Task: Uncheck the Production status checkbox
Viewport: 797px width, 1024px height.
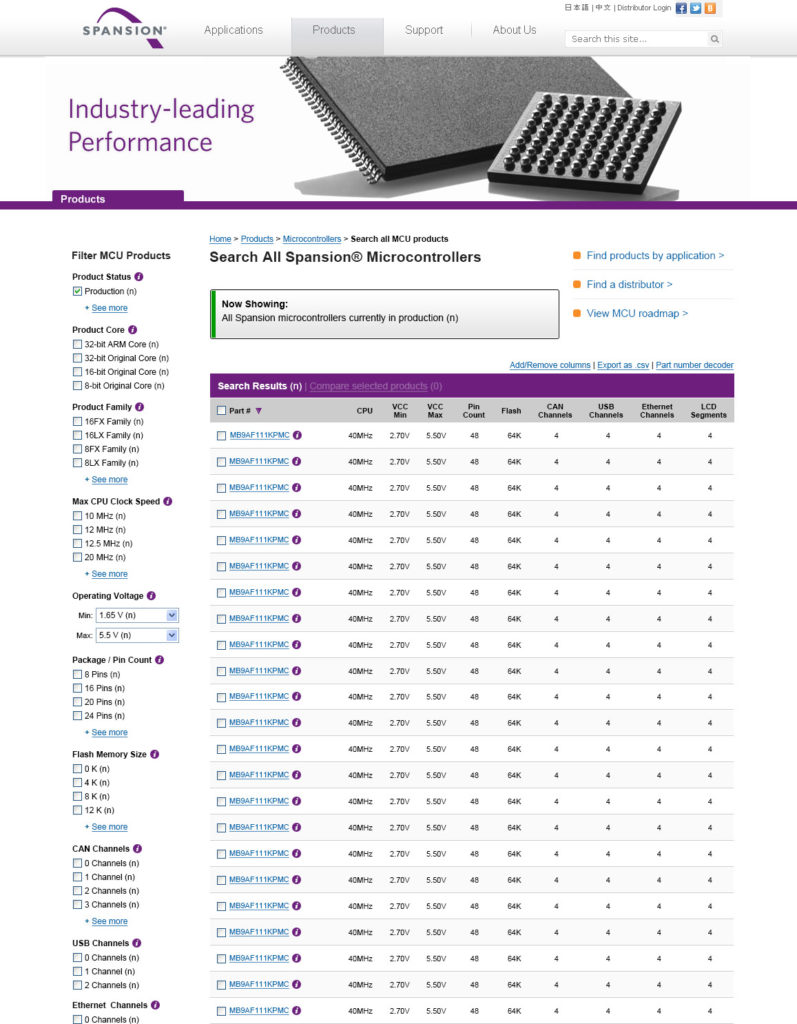Action: (x=77, y=291)
